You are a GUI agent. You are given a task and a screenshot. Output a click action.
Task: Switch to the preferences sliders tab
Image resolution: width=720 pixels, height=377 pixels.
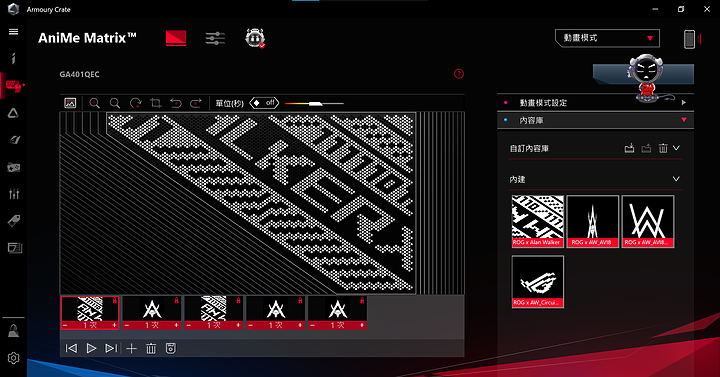tap(215, 38)
